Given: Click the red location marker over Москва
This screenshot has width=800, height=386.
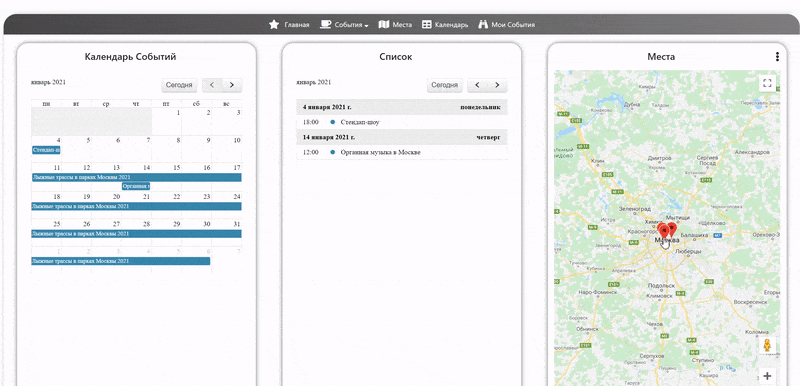Looking at the screenshot, I should click(663, 231).
